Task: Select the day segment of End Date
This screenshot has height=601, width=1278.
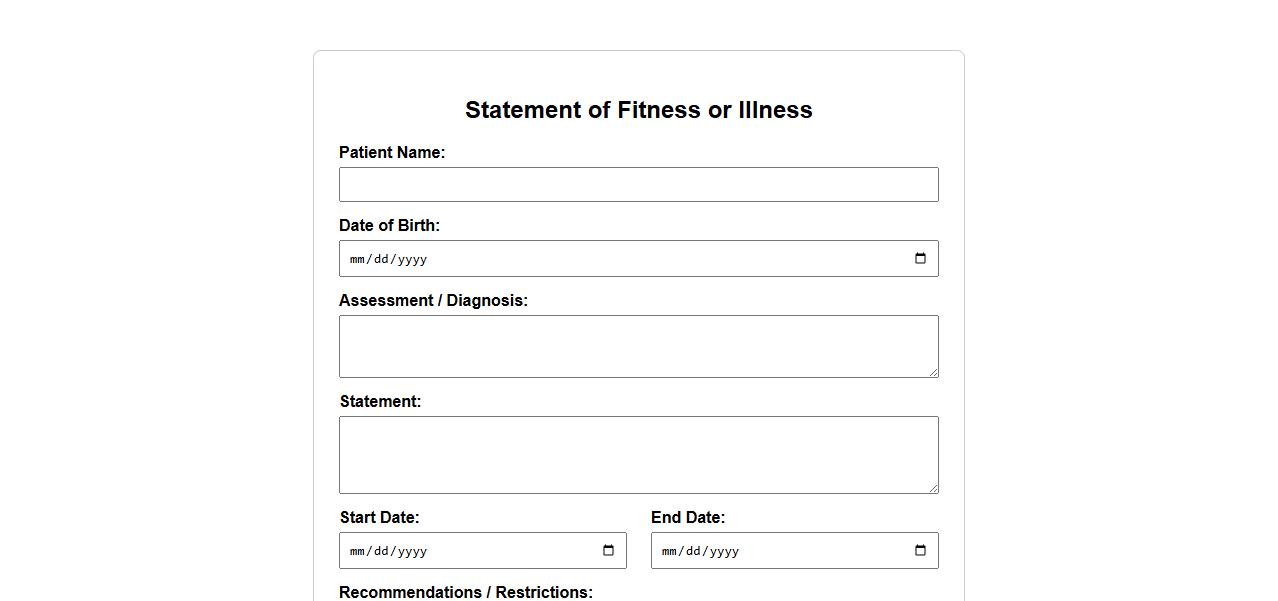Action: (692, 552)
